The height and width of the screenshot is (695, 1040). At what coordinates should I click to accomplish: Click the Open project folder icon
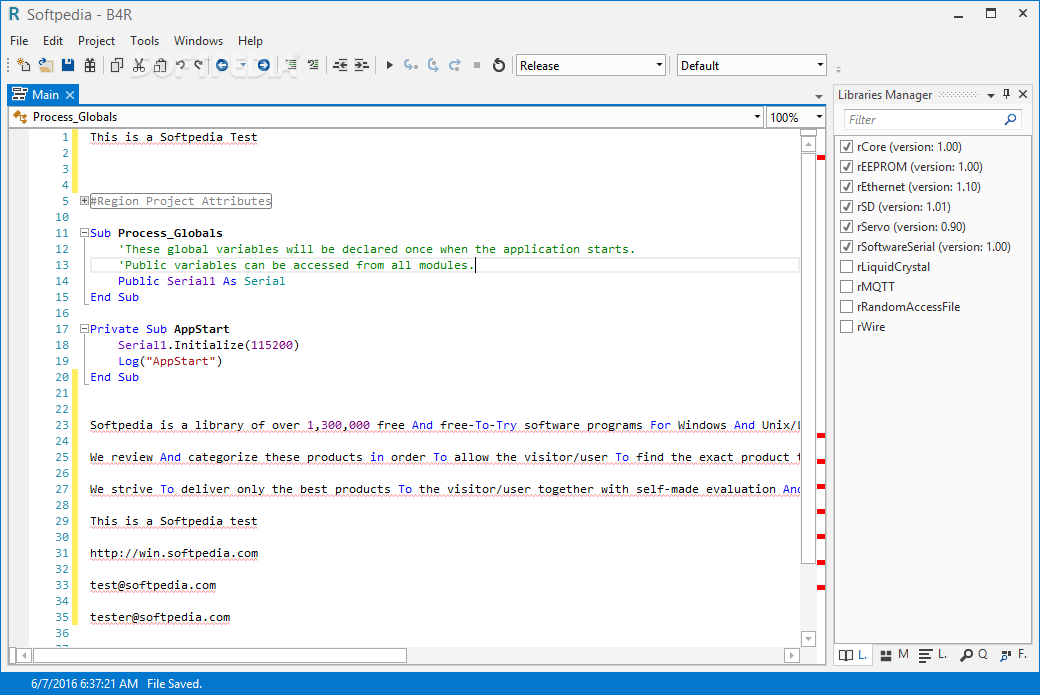46,65
